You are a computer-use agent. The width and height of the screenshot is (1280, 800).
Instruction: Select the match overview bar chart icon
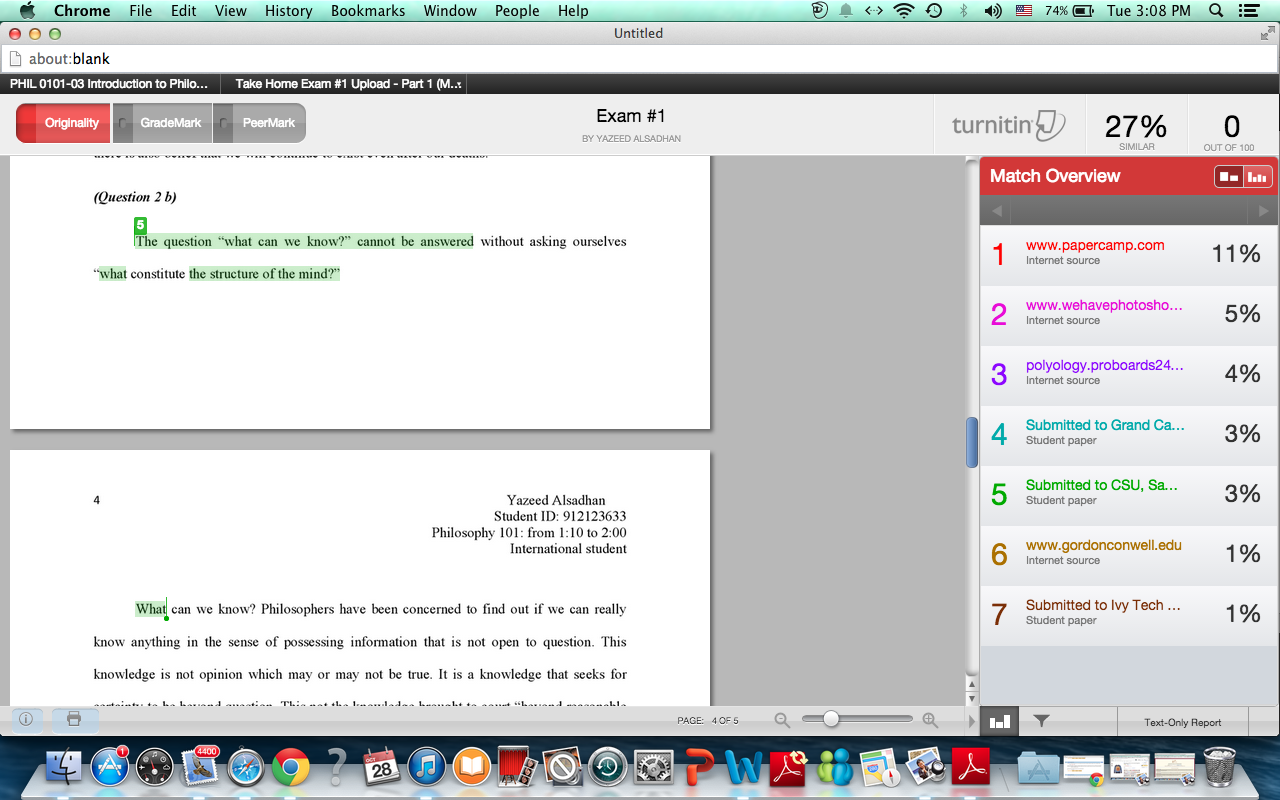(x=999, y=720)
